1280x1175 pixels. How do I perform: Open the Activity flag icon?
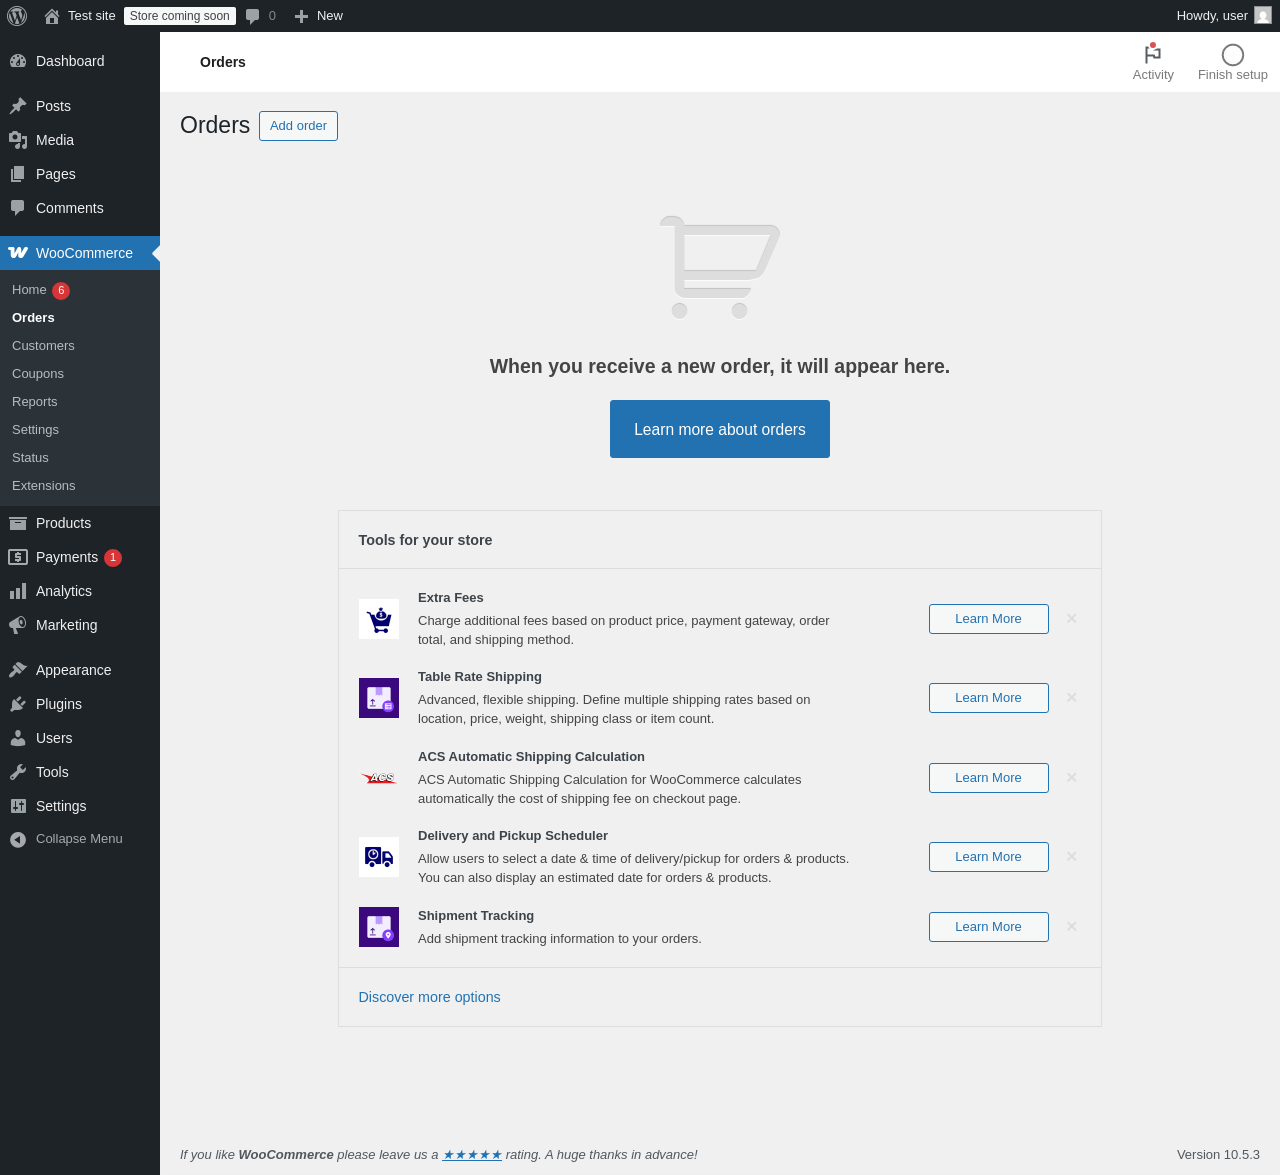[x=1153, y=54]
